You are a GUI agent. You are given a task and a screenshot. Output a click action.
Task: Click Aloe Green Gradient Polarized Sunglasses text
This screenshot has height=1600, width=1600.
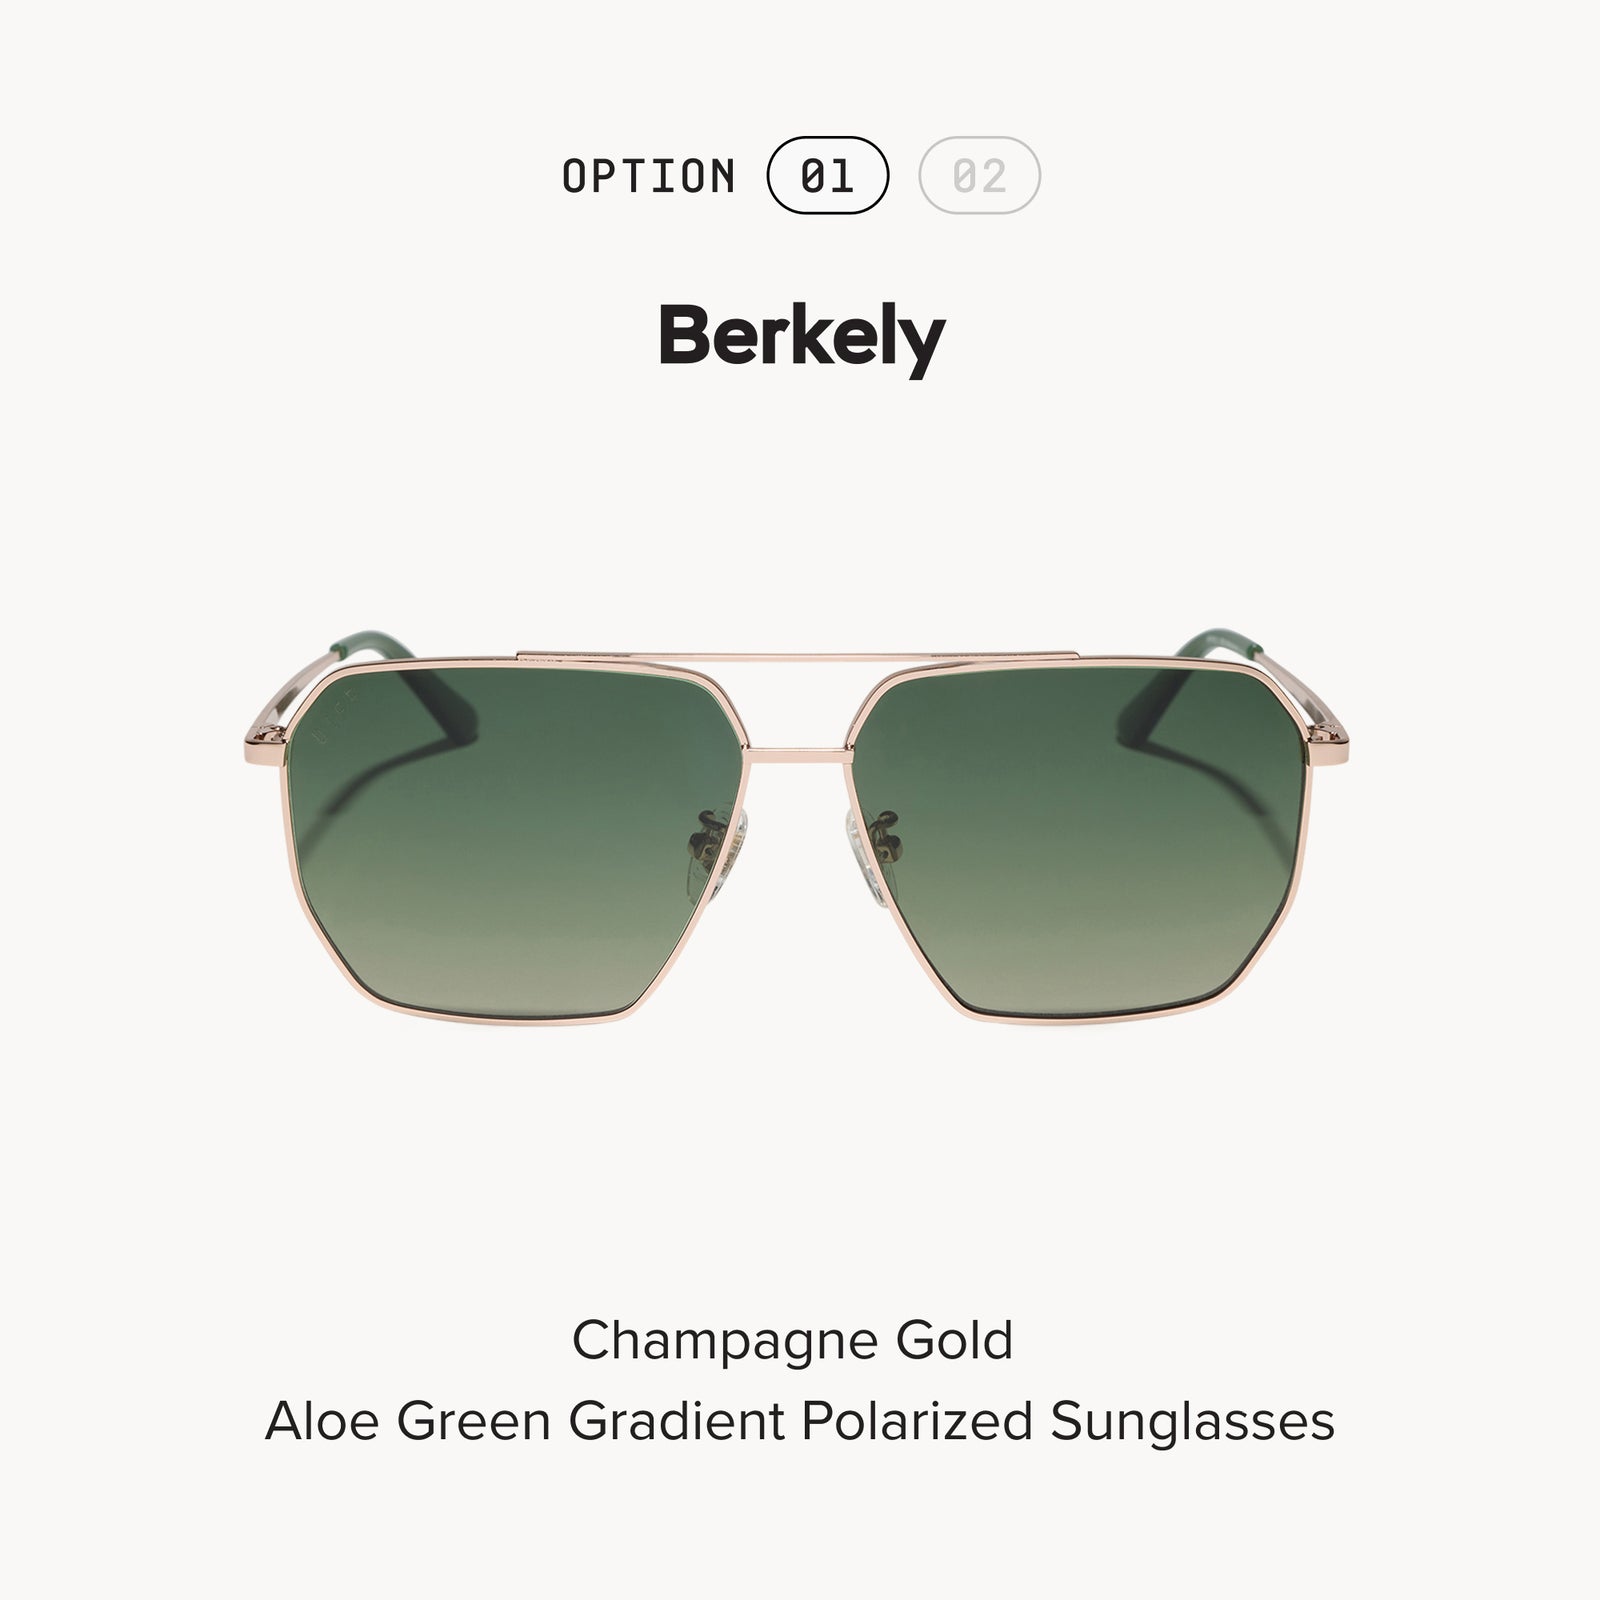(799, 1421)
